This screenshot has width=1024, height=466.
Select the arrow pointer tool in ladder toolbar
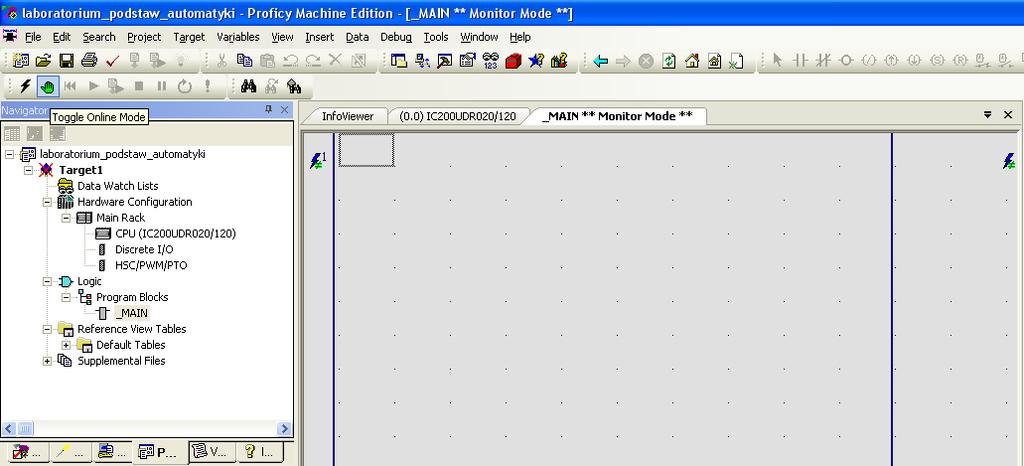[x=776, y=61]
